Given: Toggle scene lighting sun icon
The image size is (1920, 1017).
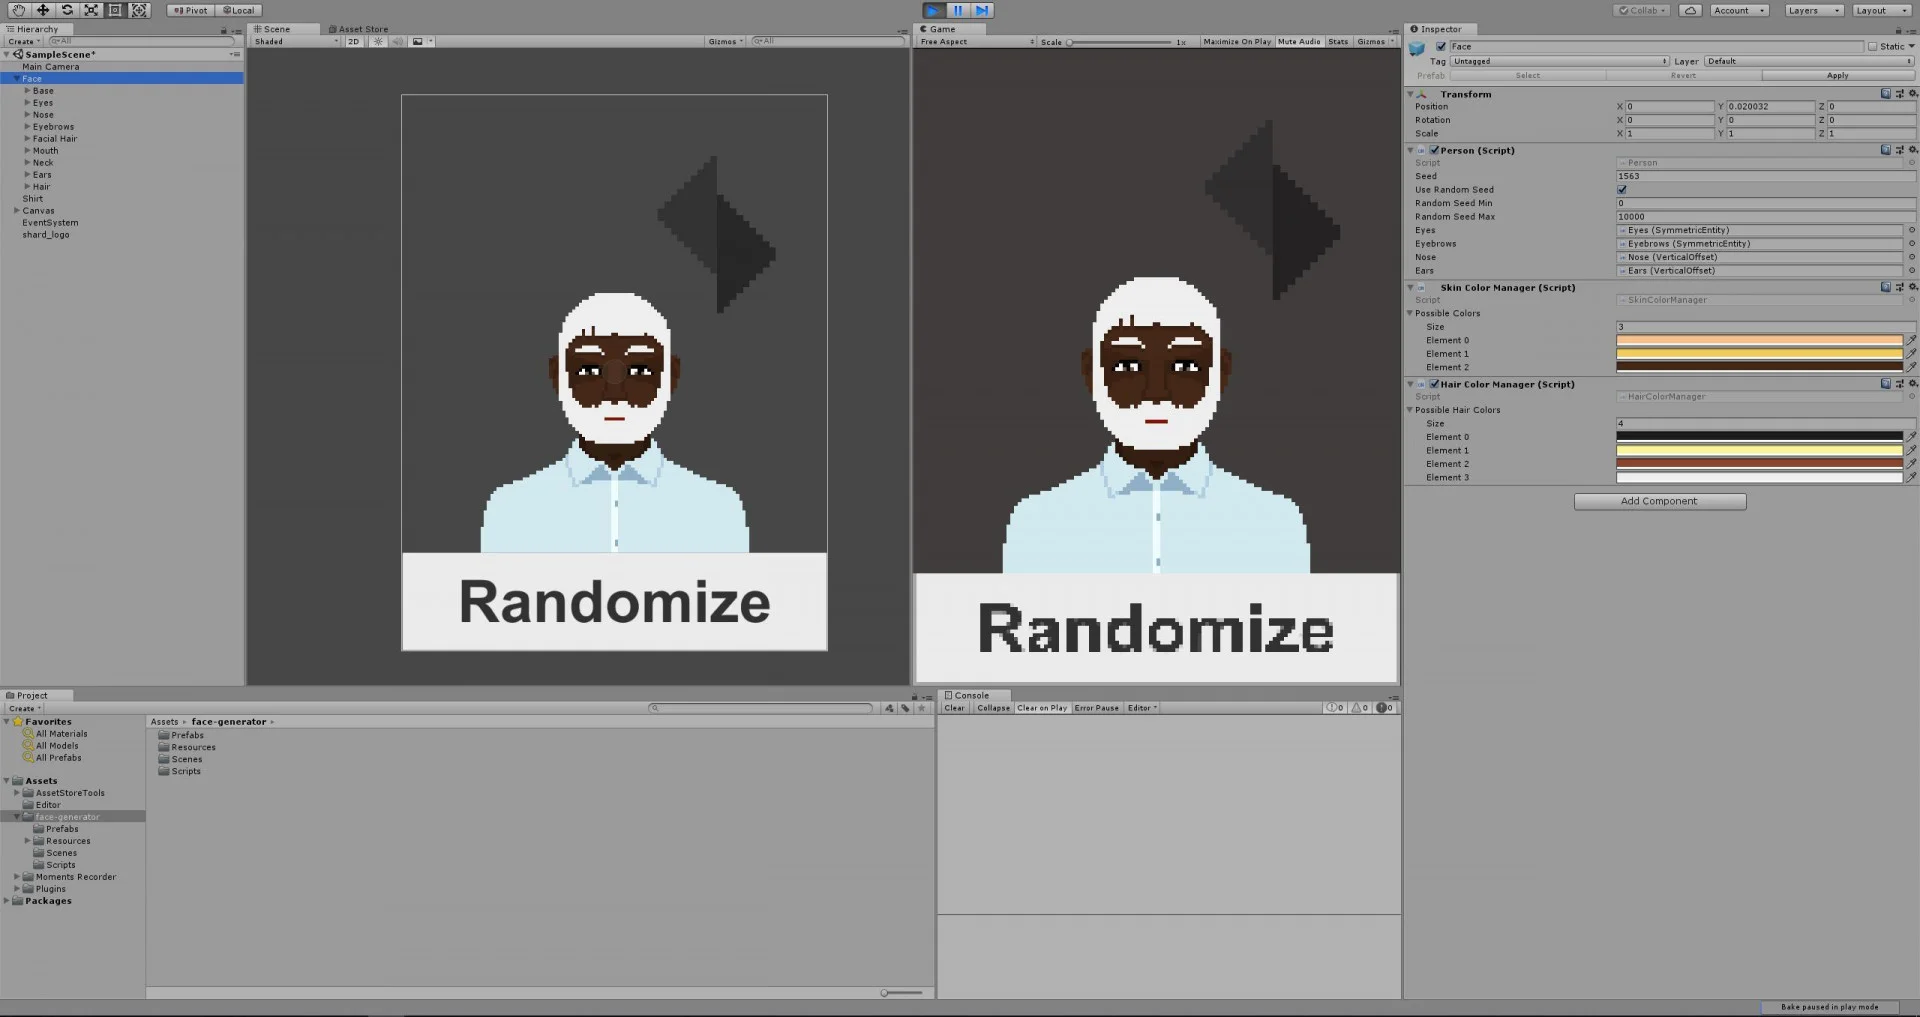Looking at the screenshot, I should tap(378, 42).
